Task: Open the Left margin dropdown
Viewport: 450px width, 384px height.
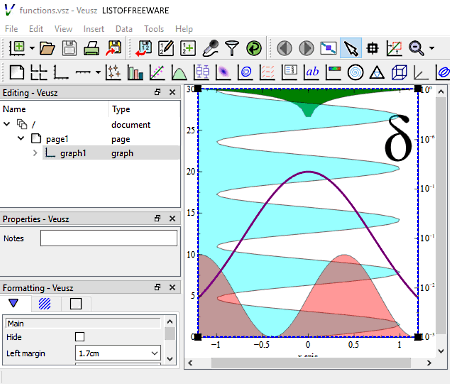Action: tap(154, 353)
